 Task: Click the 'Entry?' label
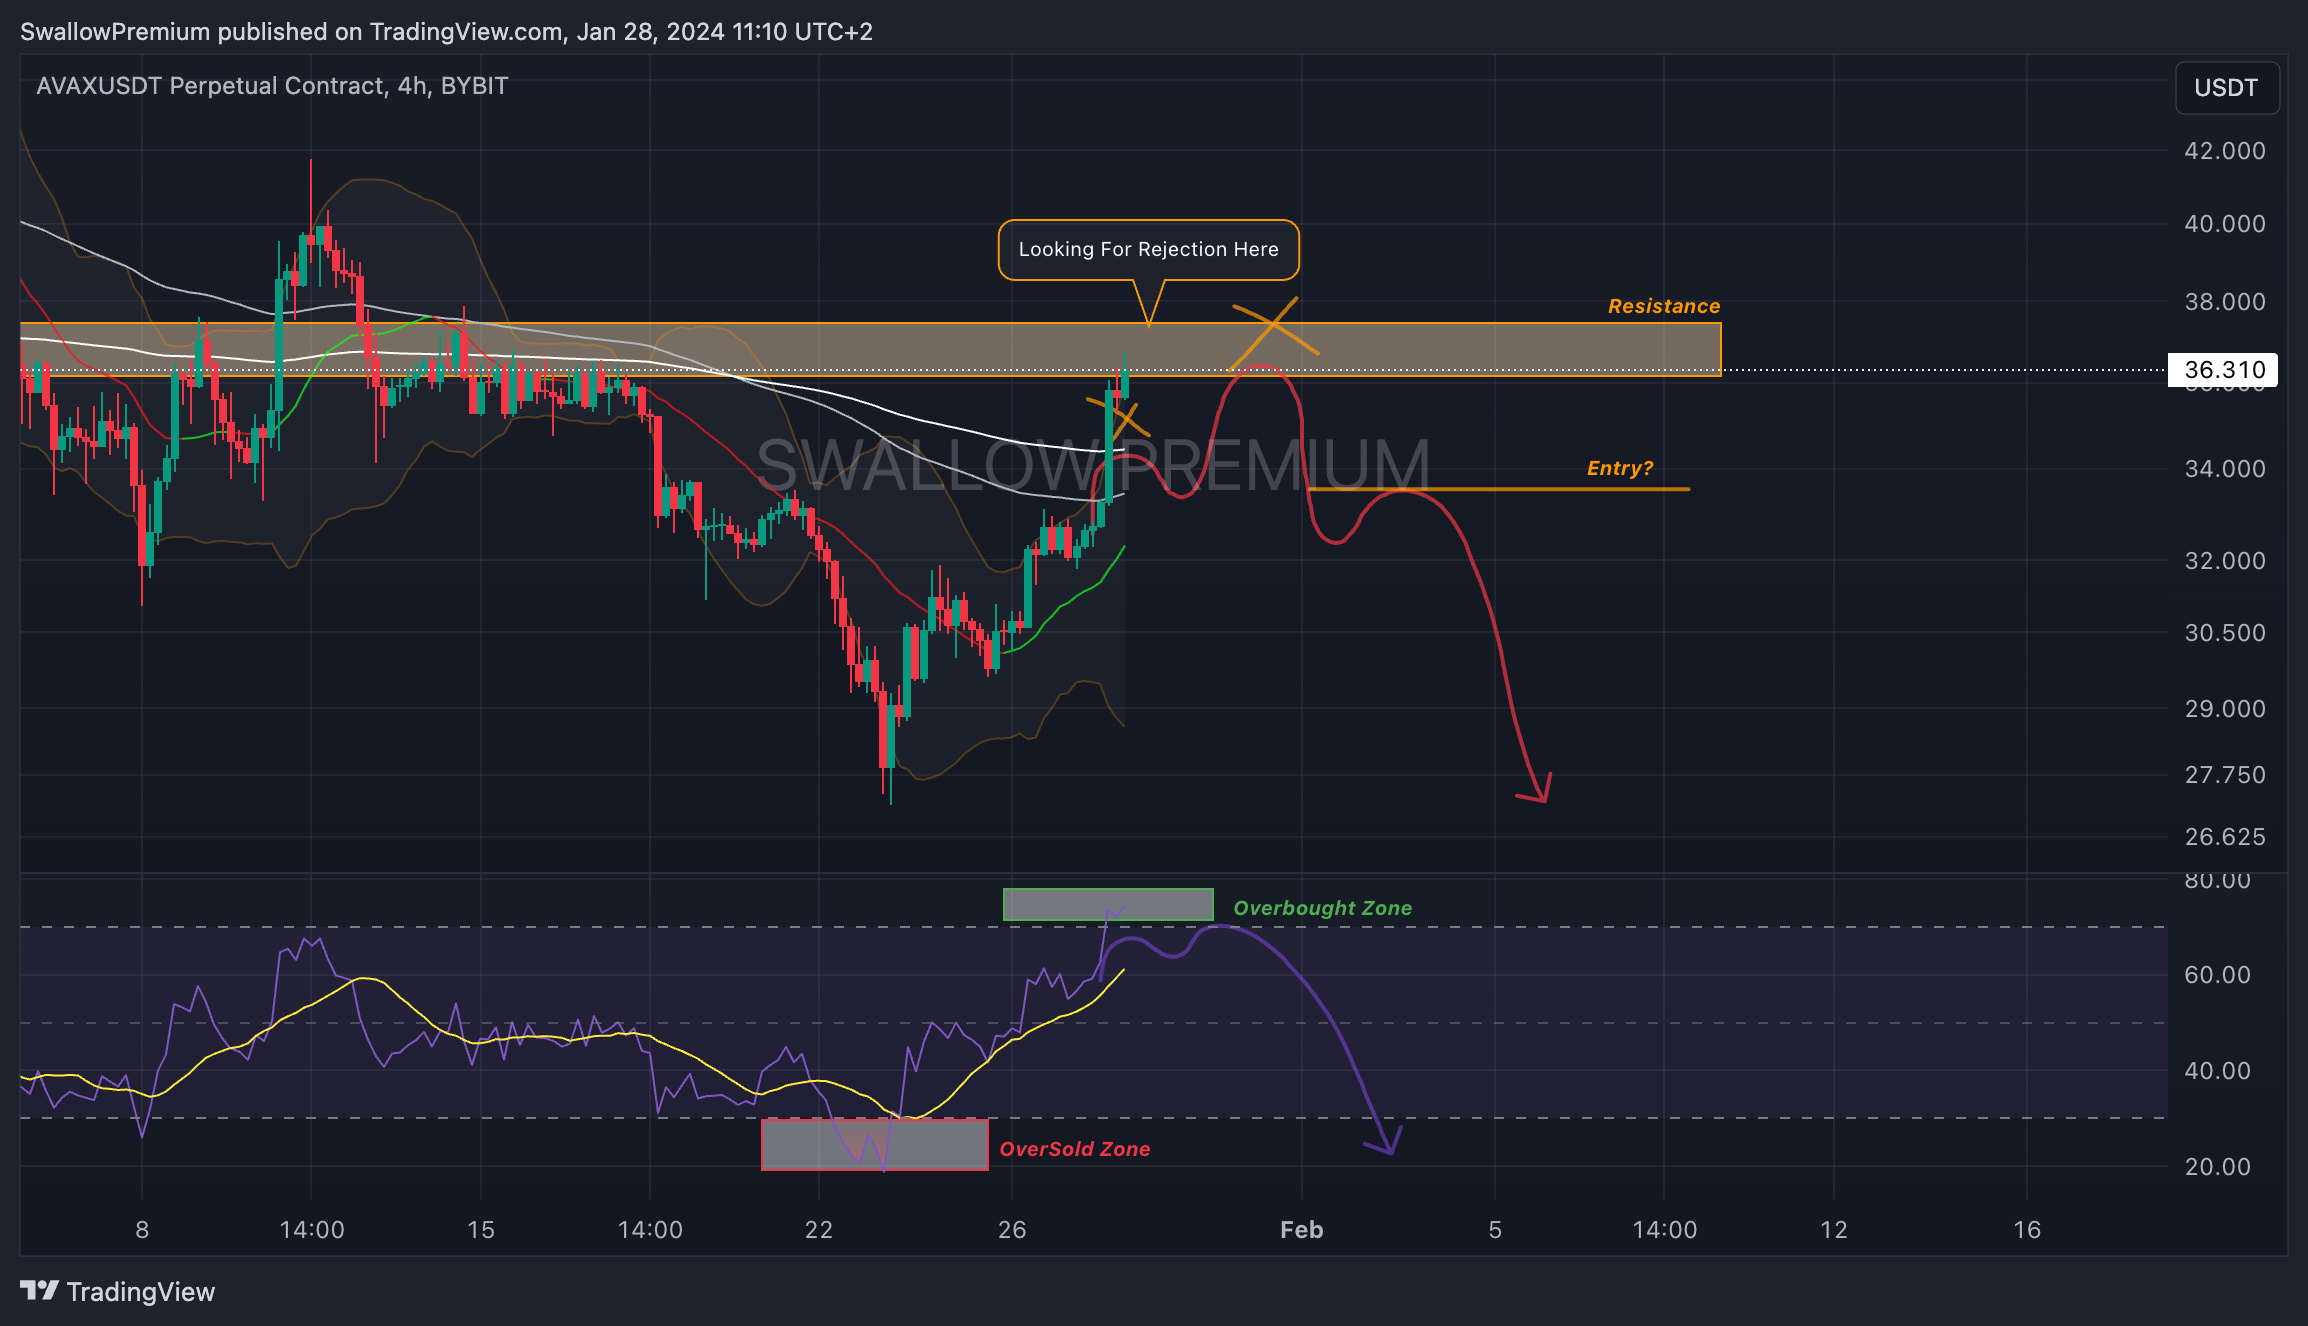(1620, 468)
